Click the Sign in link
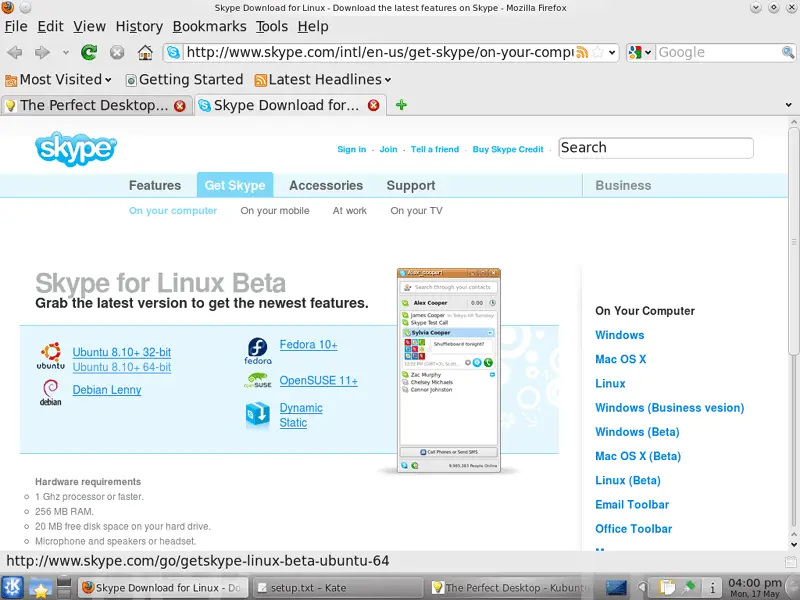The image size is (800, 600). [352, 149]
